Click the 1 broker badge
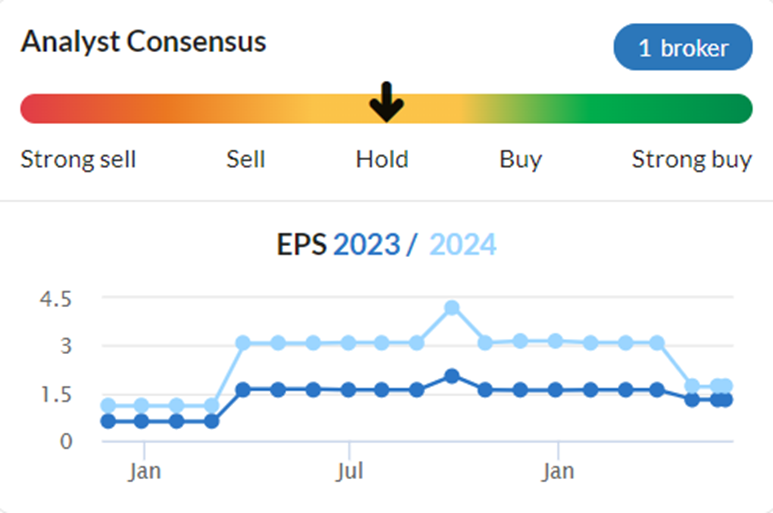The image size is (773, 513). tap(683, 47)
